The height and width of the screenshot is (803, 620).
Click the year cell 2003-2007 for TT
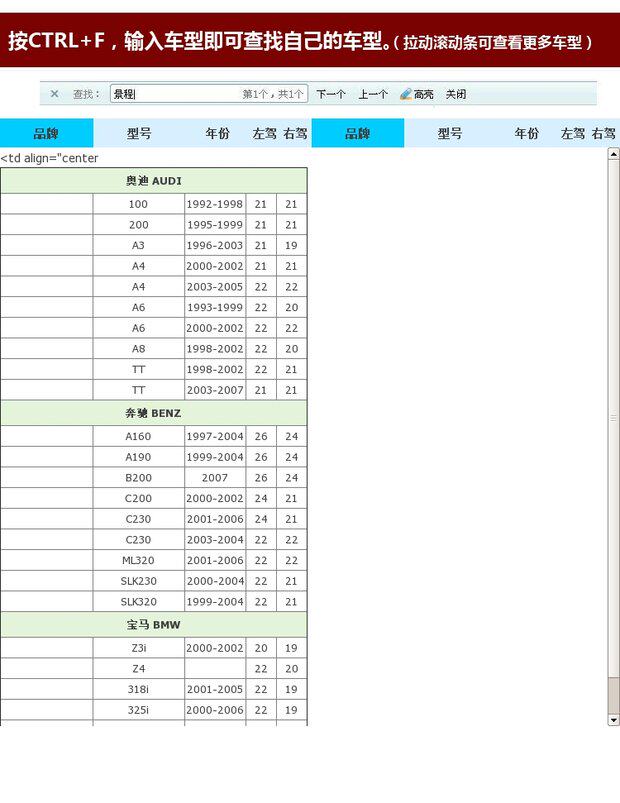click(x=215, y=390)
